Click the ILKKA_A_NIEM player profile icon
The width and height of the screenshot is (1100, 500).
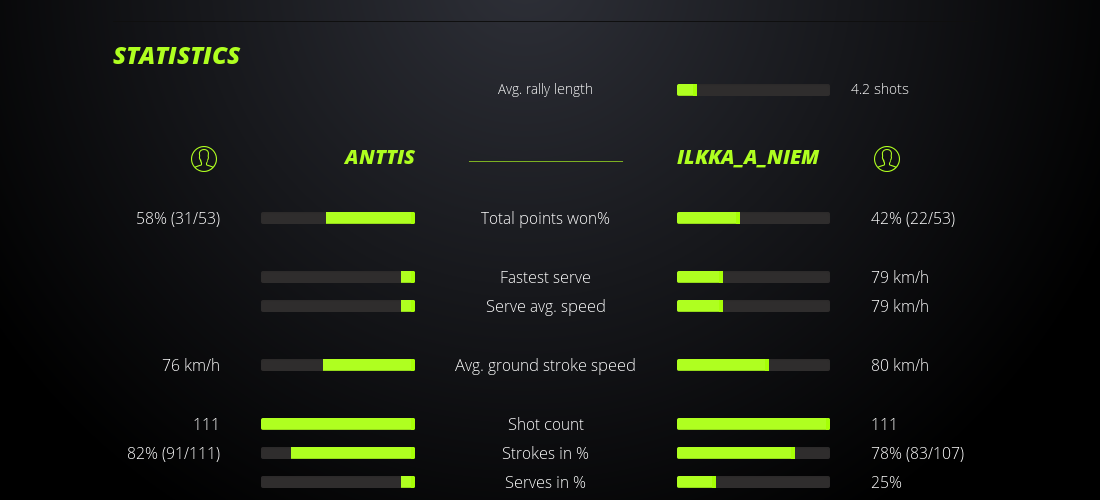pyautogui.click(x=887, y=158)
